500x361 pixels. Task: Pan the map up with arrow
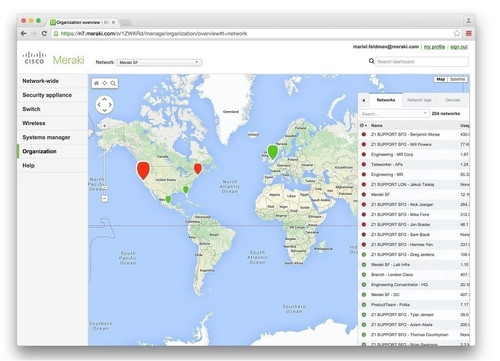[x=105, y=99]
